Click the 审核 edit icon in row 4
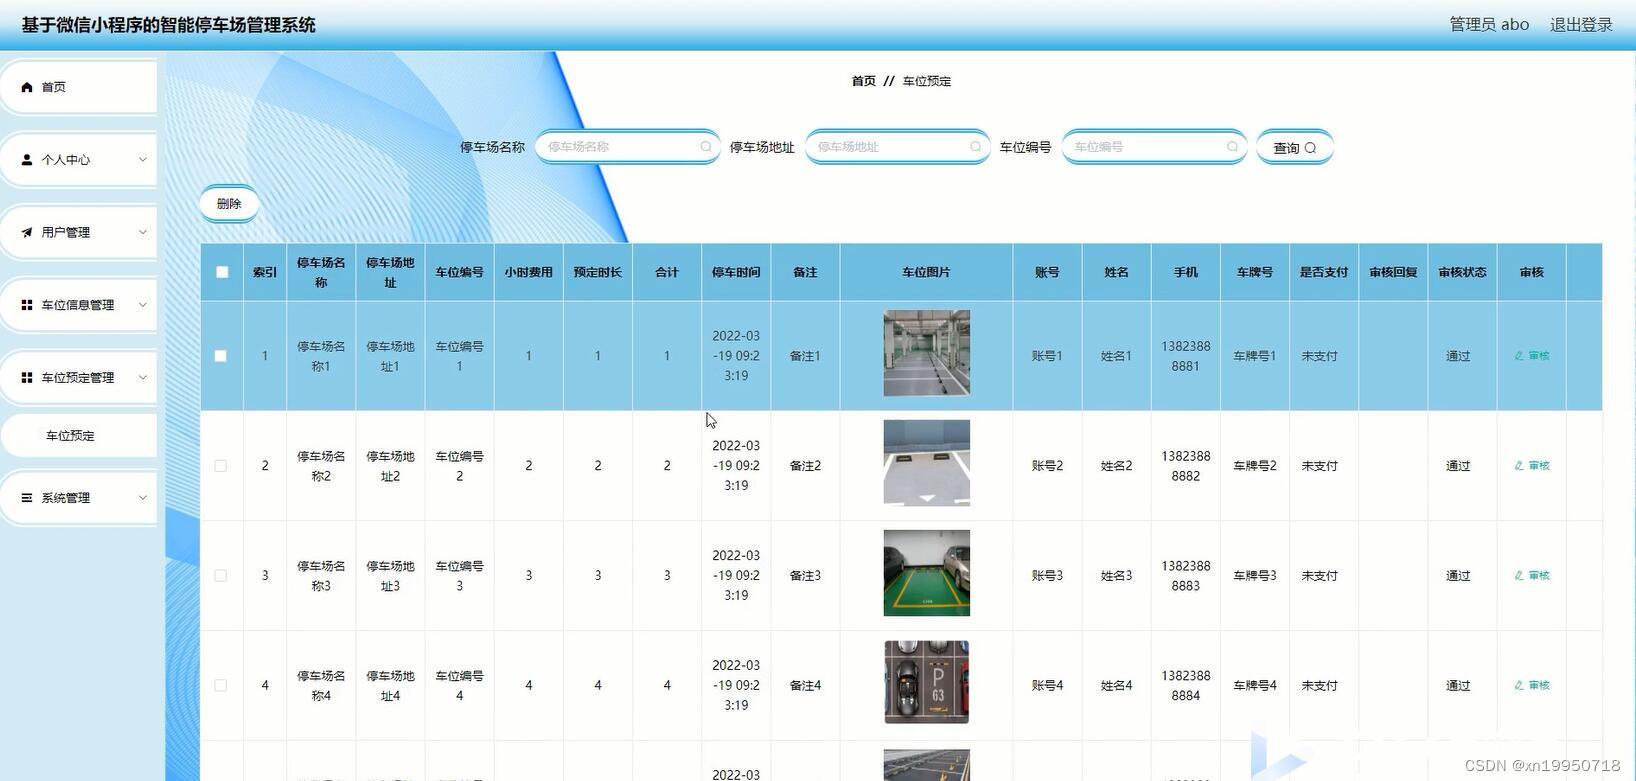Screen dimensions: 1636x781 pyautogui.click(x=1519, y=686)
